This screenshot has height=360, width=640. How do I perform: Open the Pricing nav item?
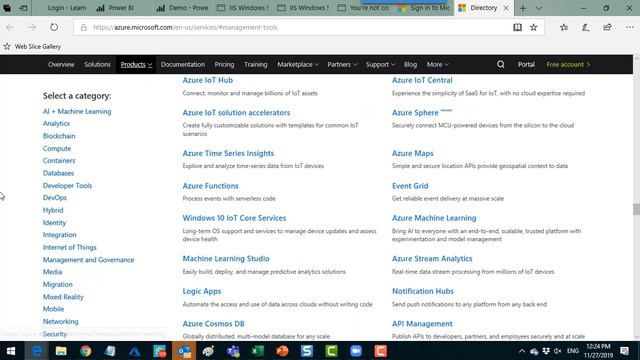tap(224, 64)
